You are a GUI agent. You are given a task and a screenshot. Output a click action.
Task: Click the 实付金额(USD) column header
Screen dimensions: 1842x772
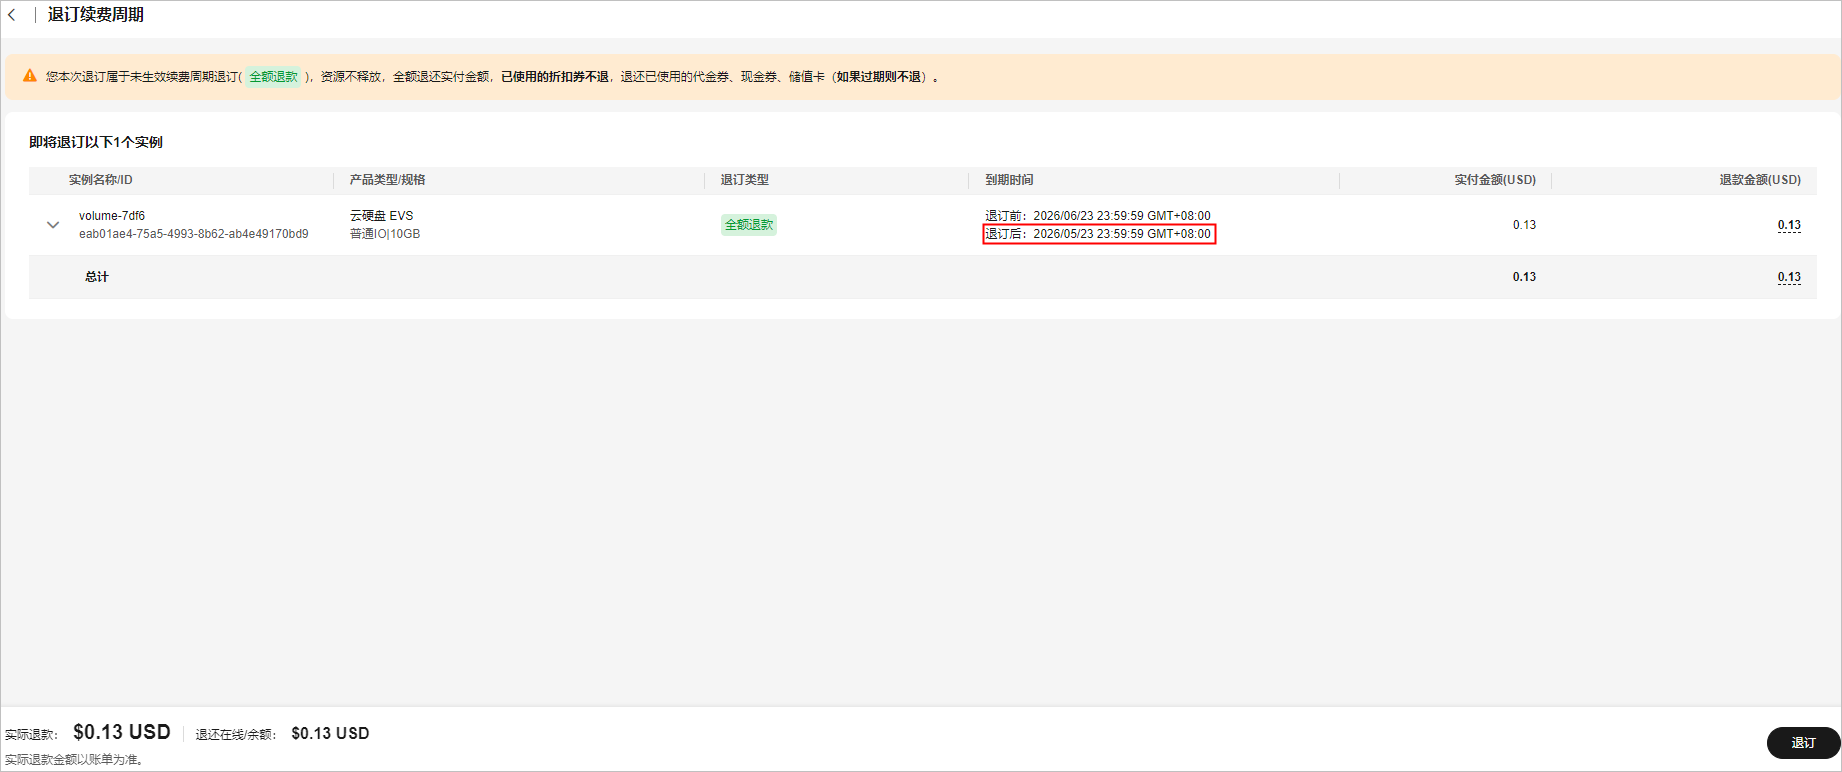coord(1495,180)
